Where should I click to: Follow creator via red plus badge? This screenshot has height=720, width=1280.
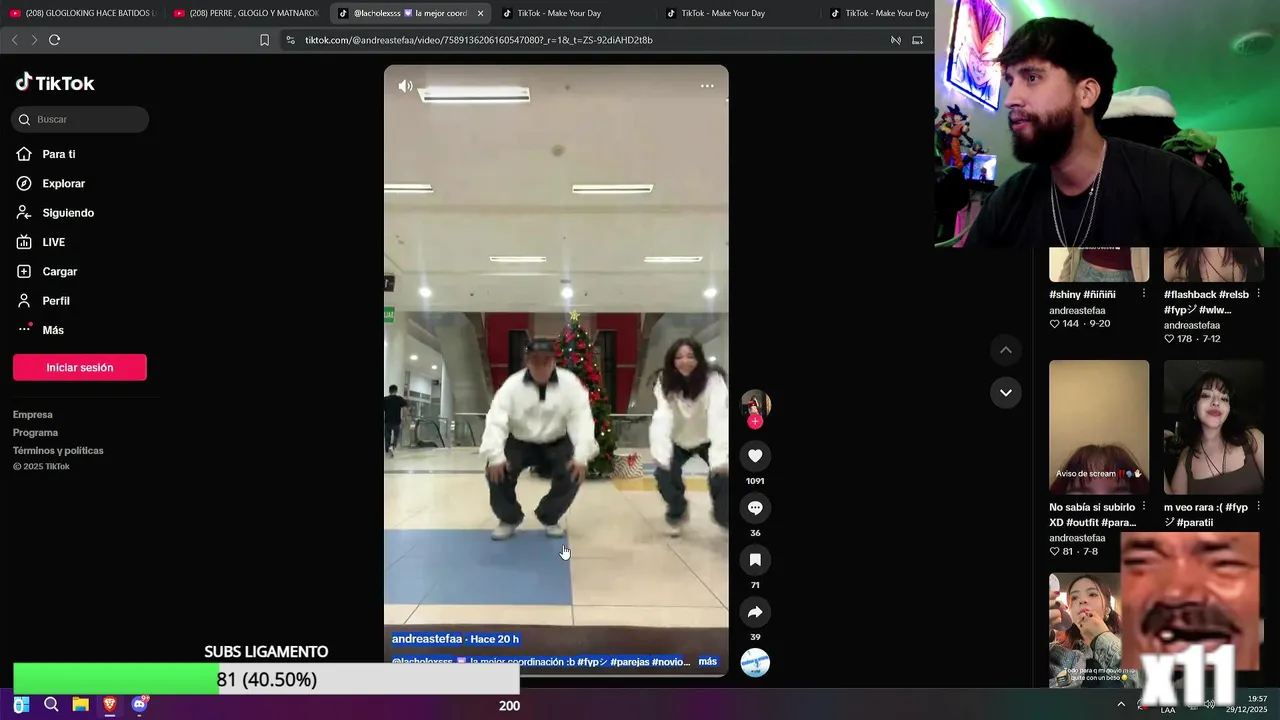[755, 422]
